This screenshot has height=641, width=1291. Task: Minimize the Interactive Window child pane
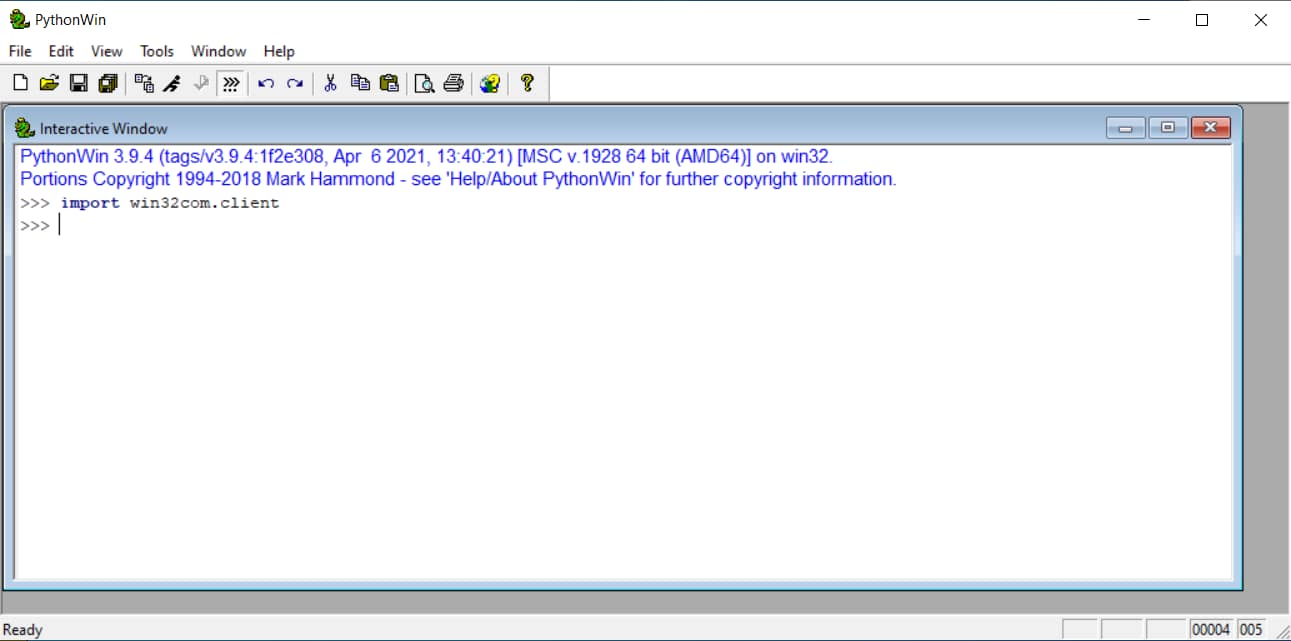pyautogui.click(x=1126, y=128)
